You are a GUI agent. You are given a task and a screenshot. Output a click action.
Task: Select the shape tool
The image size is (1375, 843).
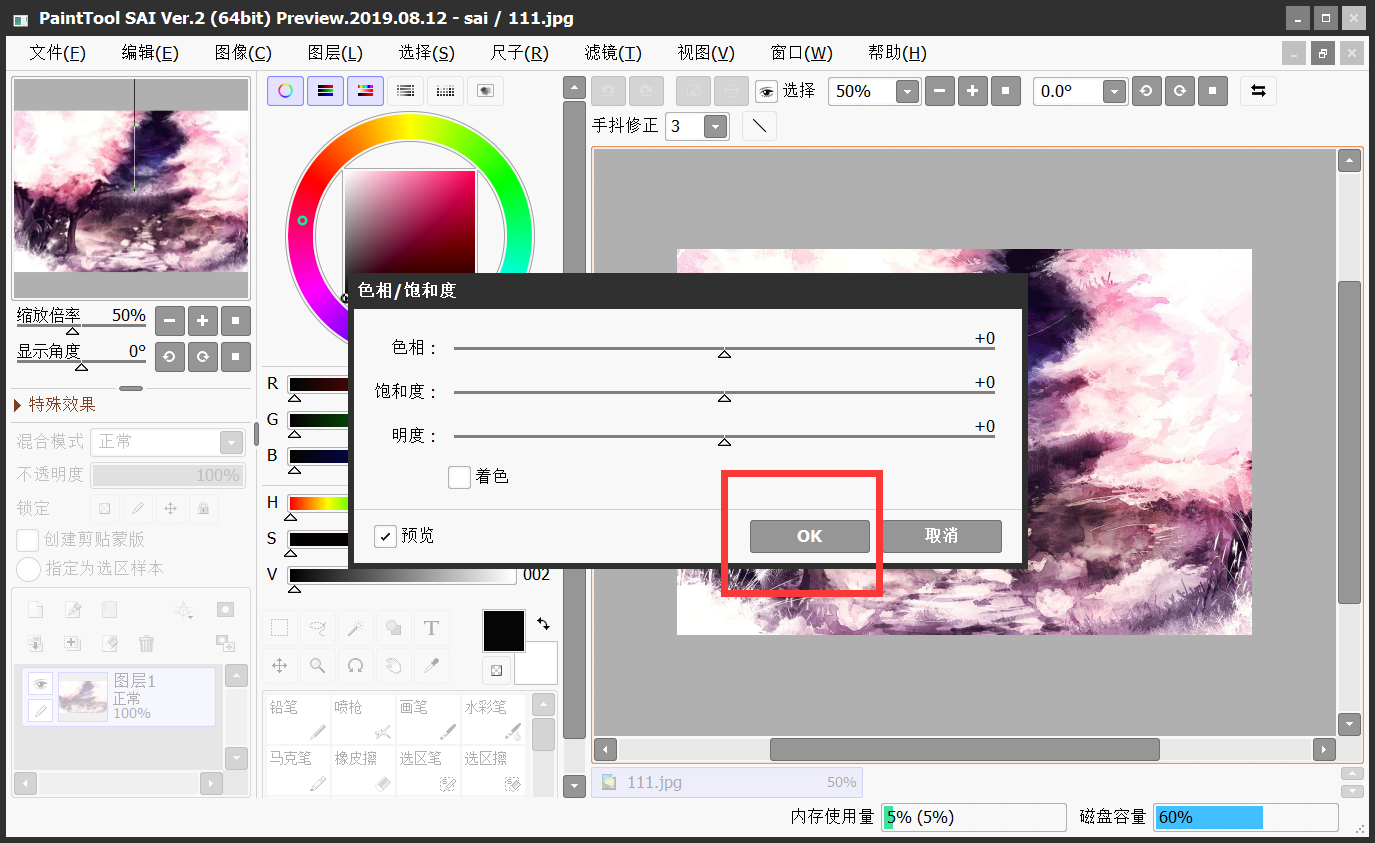(394, 628)
